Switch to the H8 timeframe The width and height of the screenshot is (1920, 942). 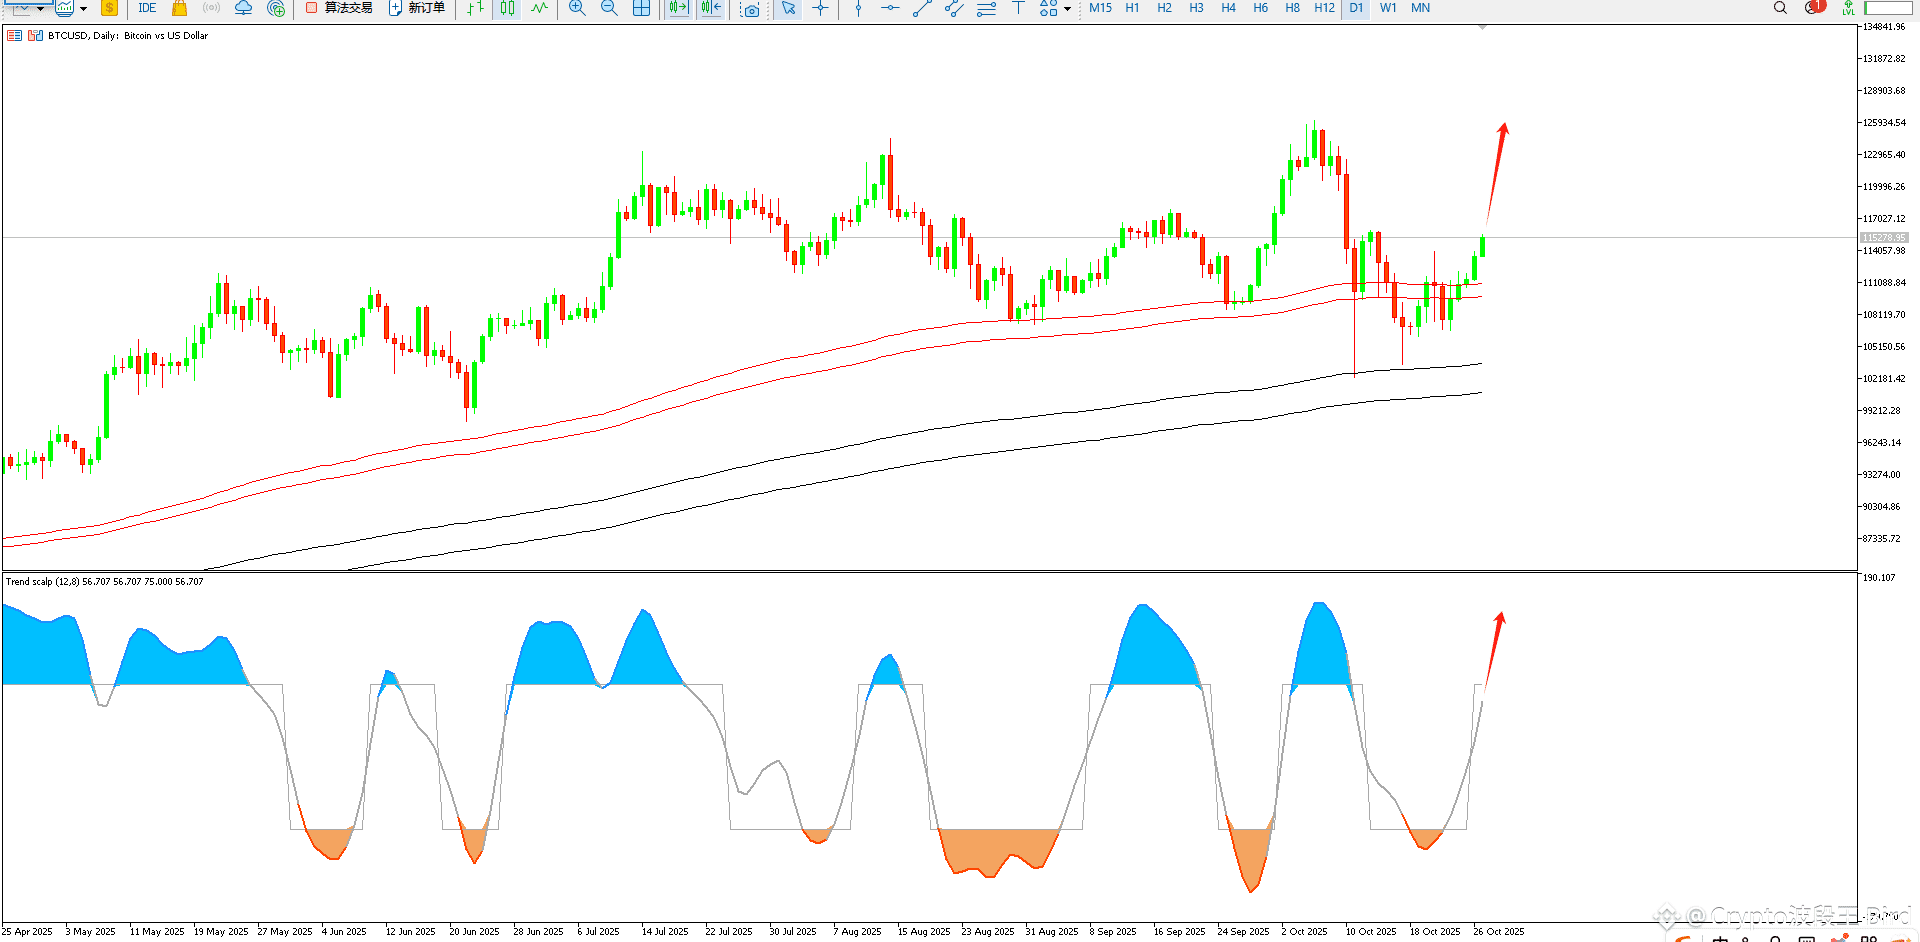click(x=1292, y=8)
